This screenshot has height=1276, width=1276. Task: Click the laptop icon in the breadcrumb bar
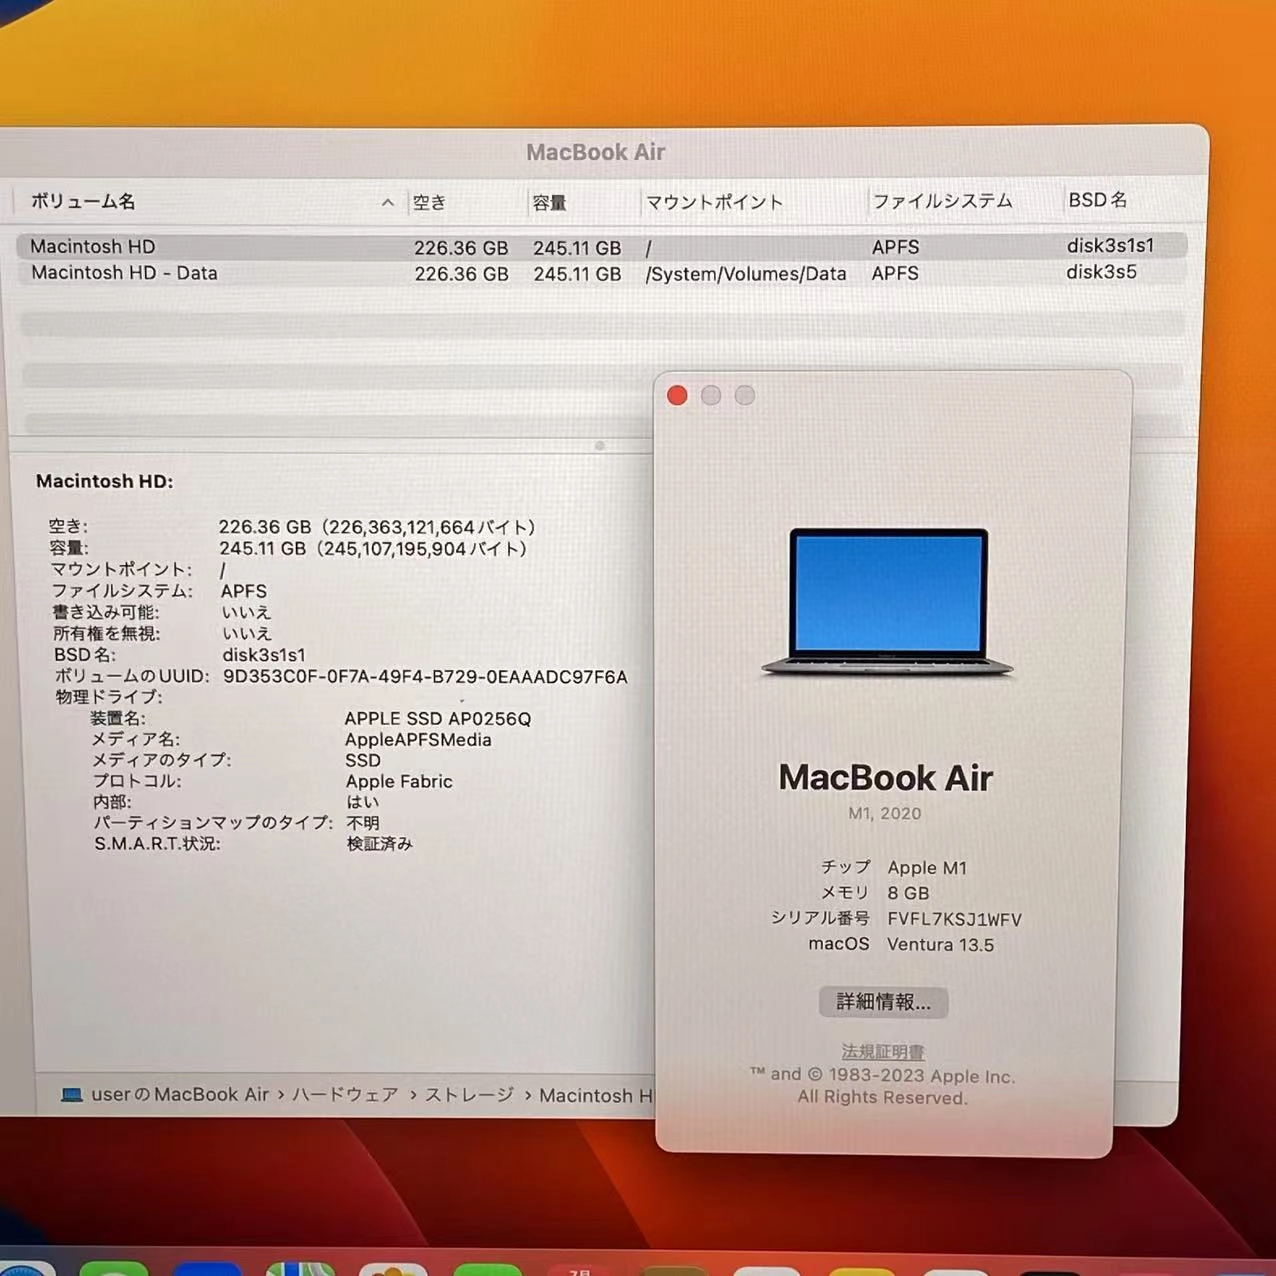[71, 1095]
